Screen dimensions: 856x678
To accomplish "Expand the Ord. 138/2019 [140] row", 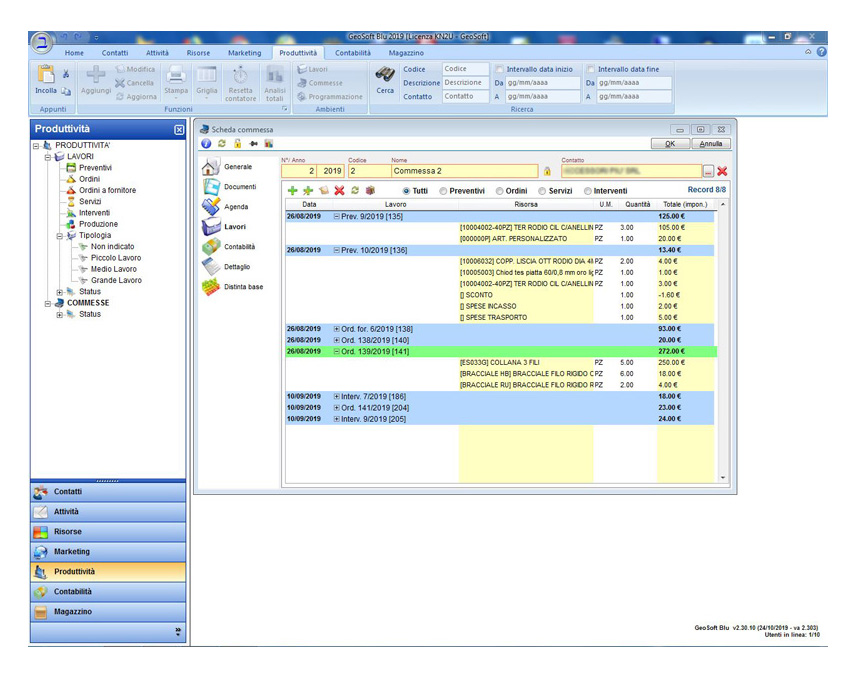I will click(x=337, y=340).
